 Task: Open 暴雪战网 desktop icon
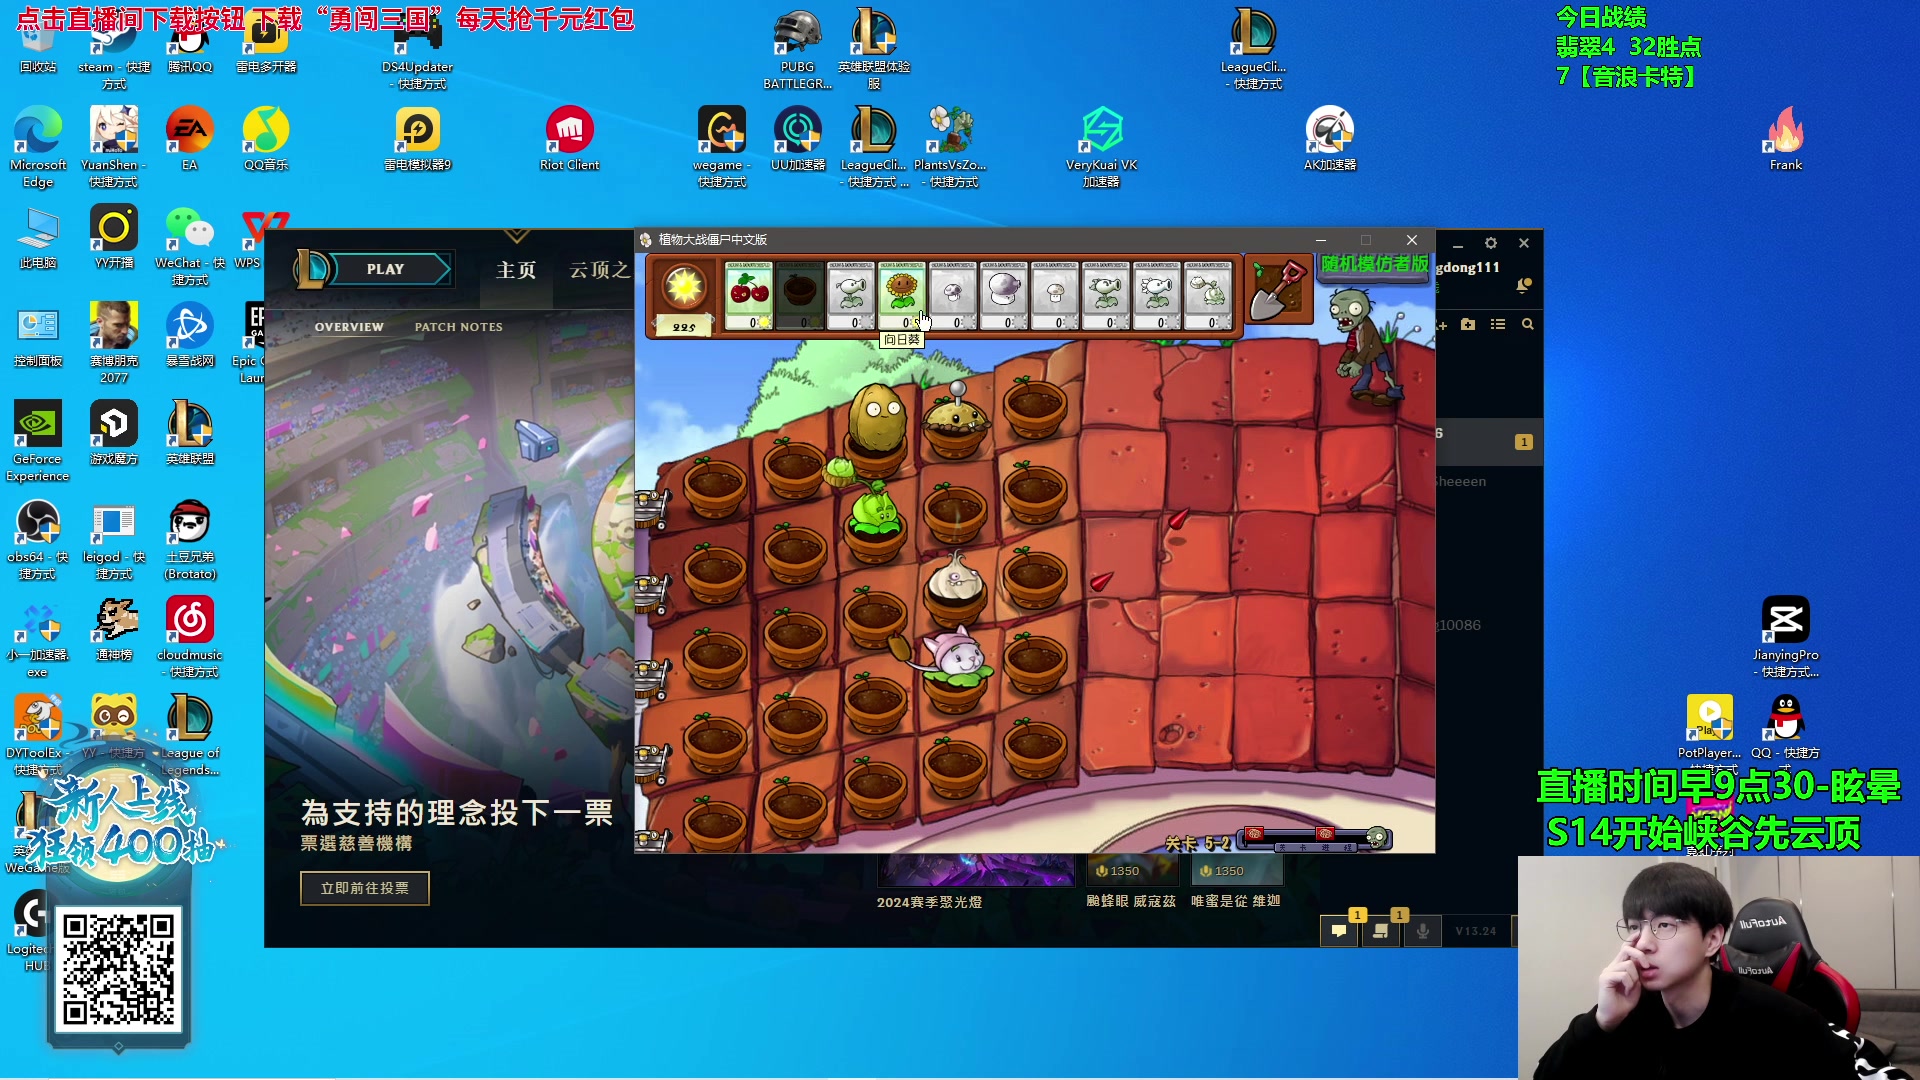(x=190, y=335)
